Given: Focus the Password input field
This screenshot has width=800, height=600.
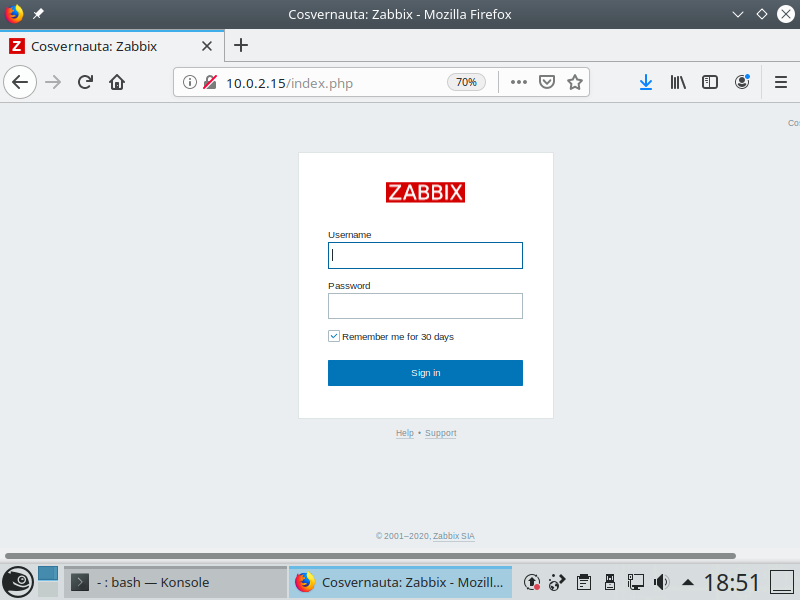Looking at the screenshot, I should [425, 306].
